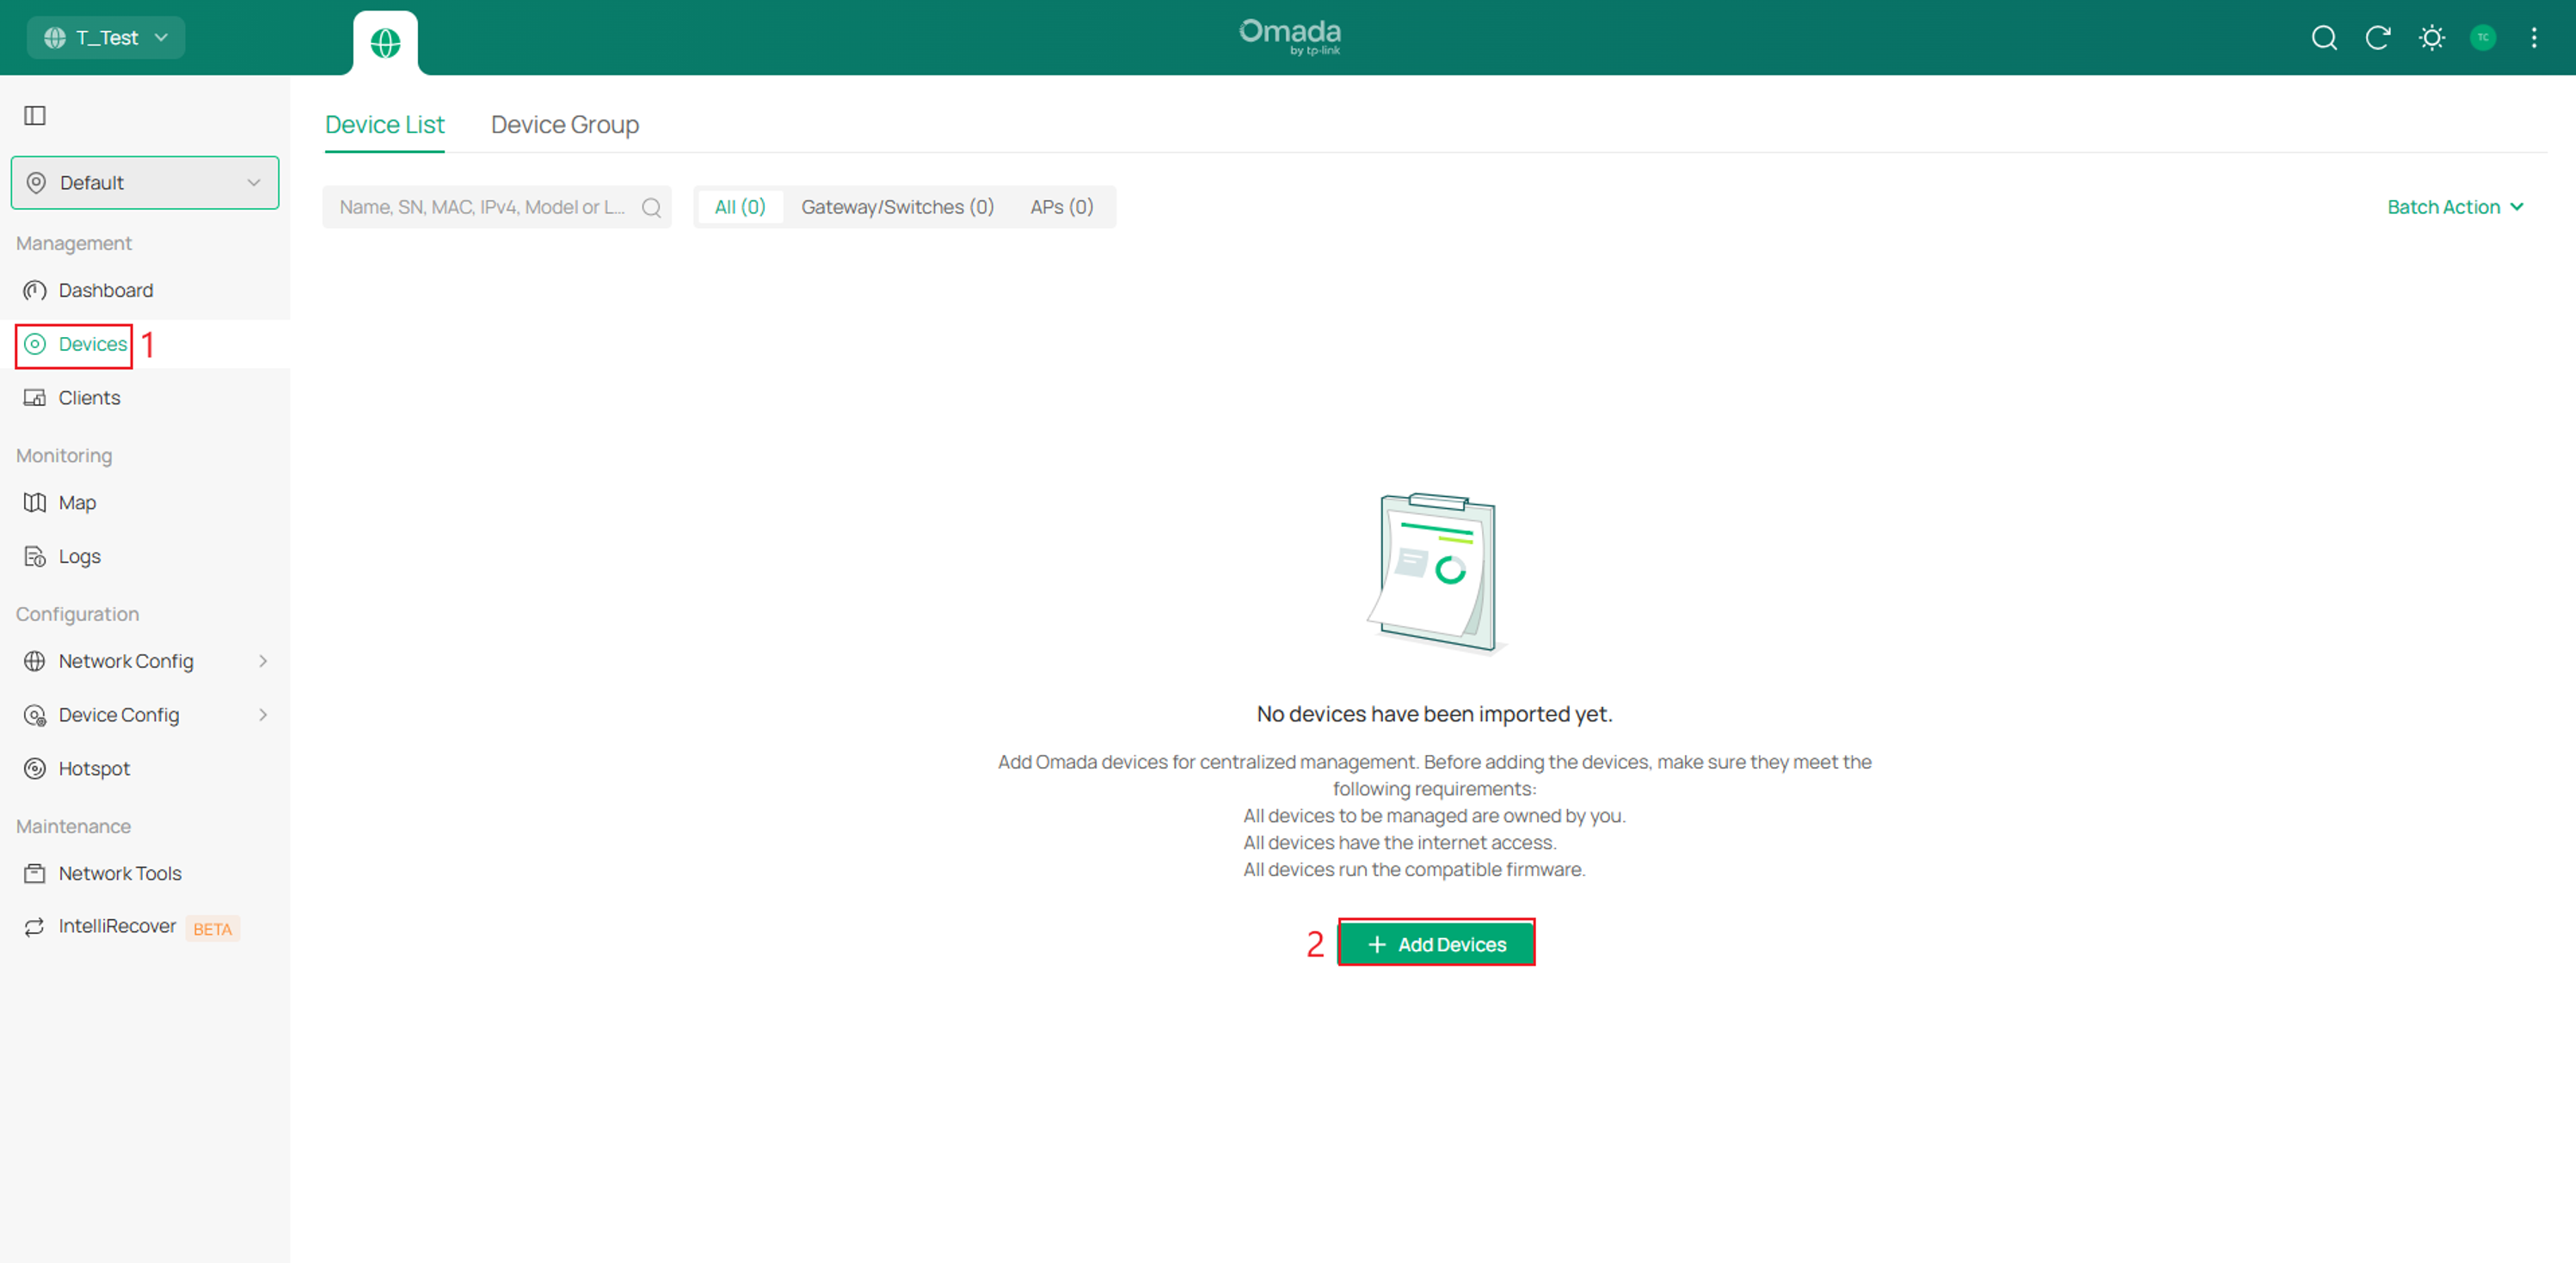Open Logs under Monitoring

coord(145,557)
